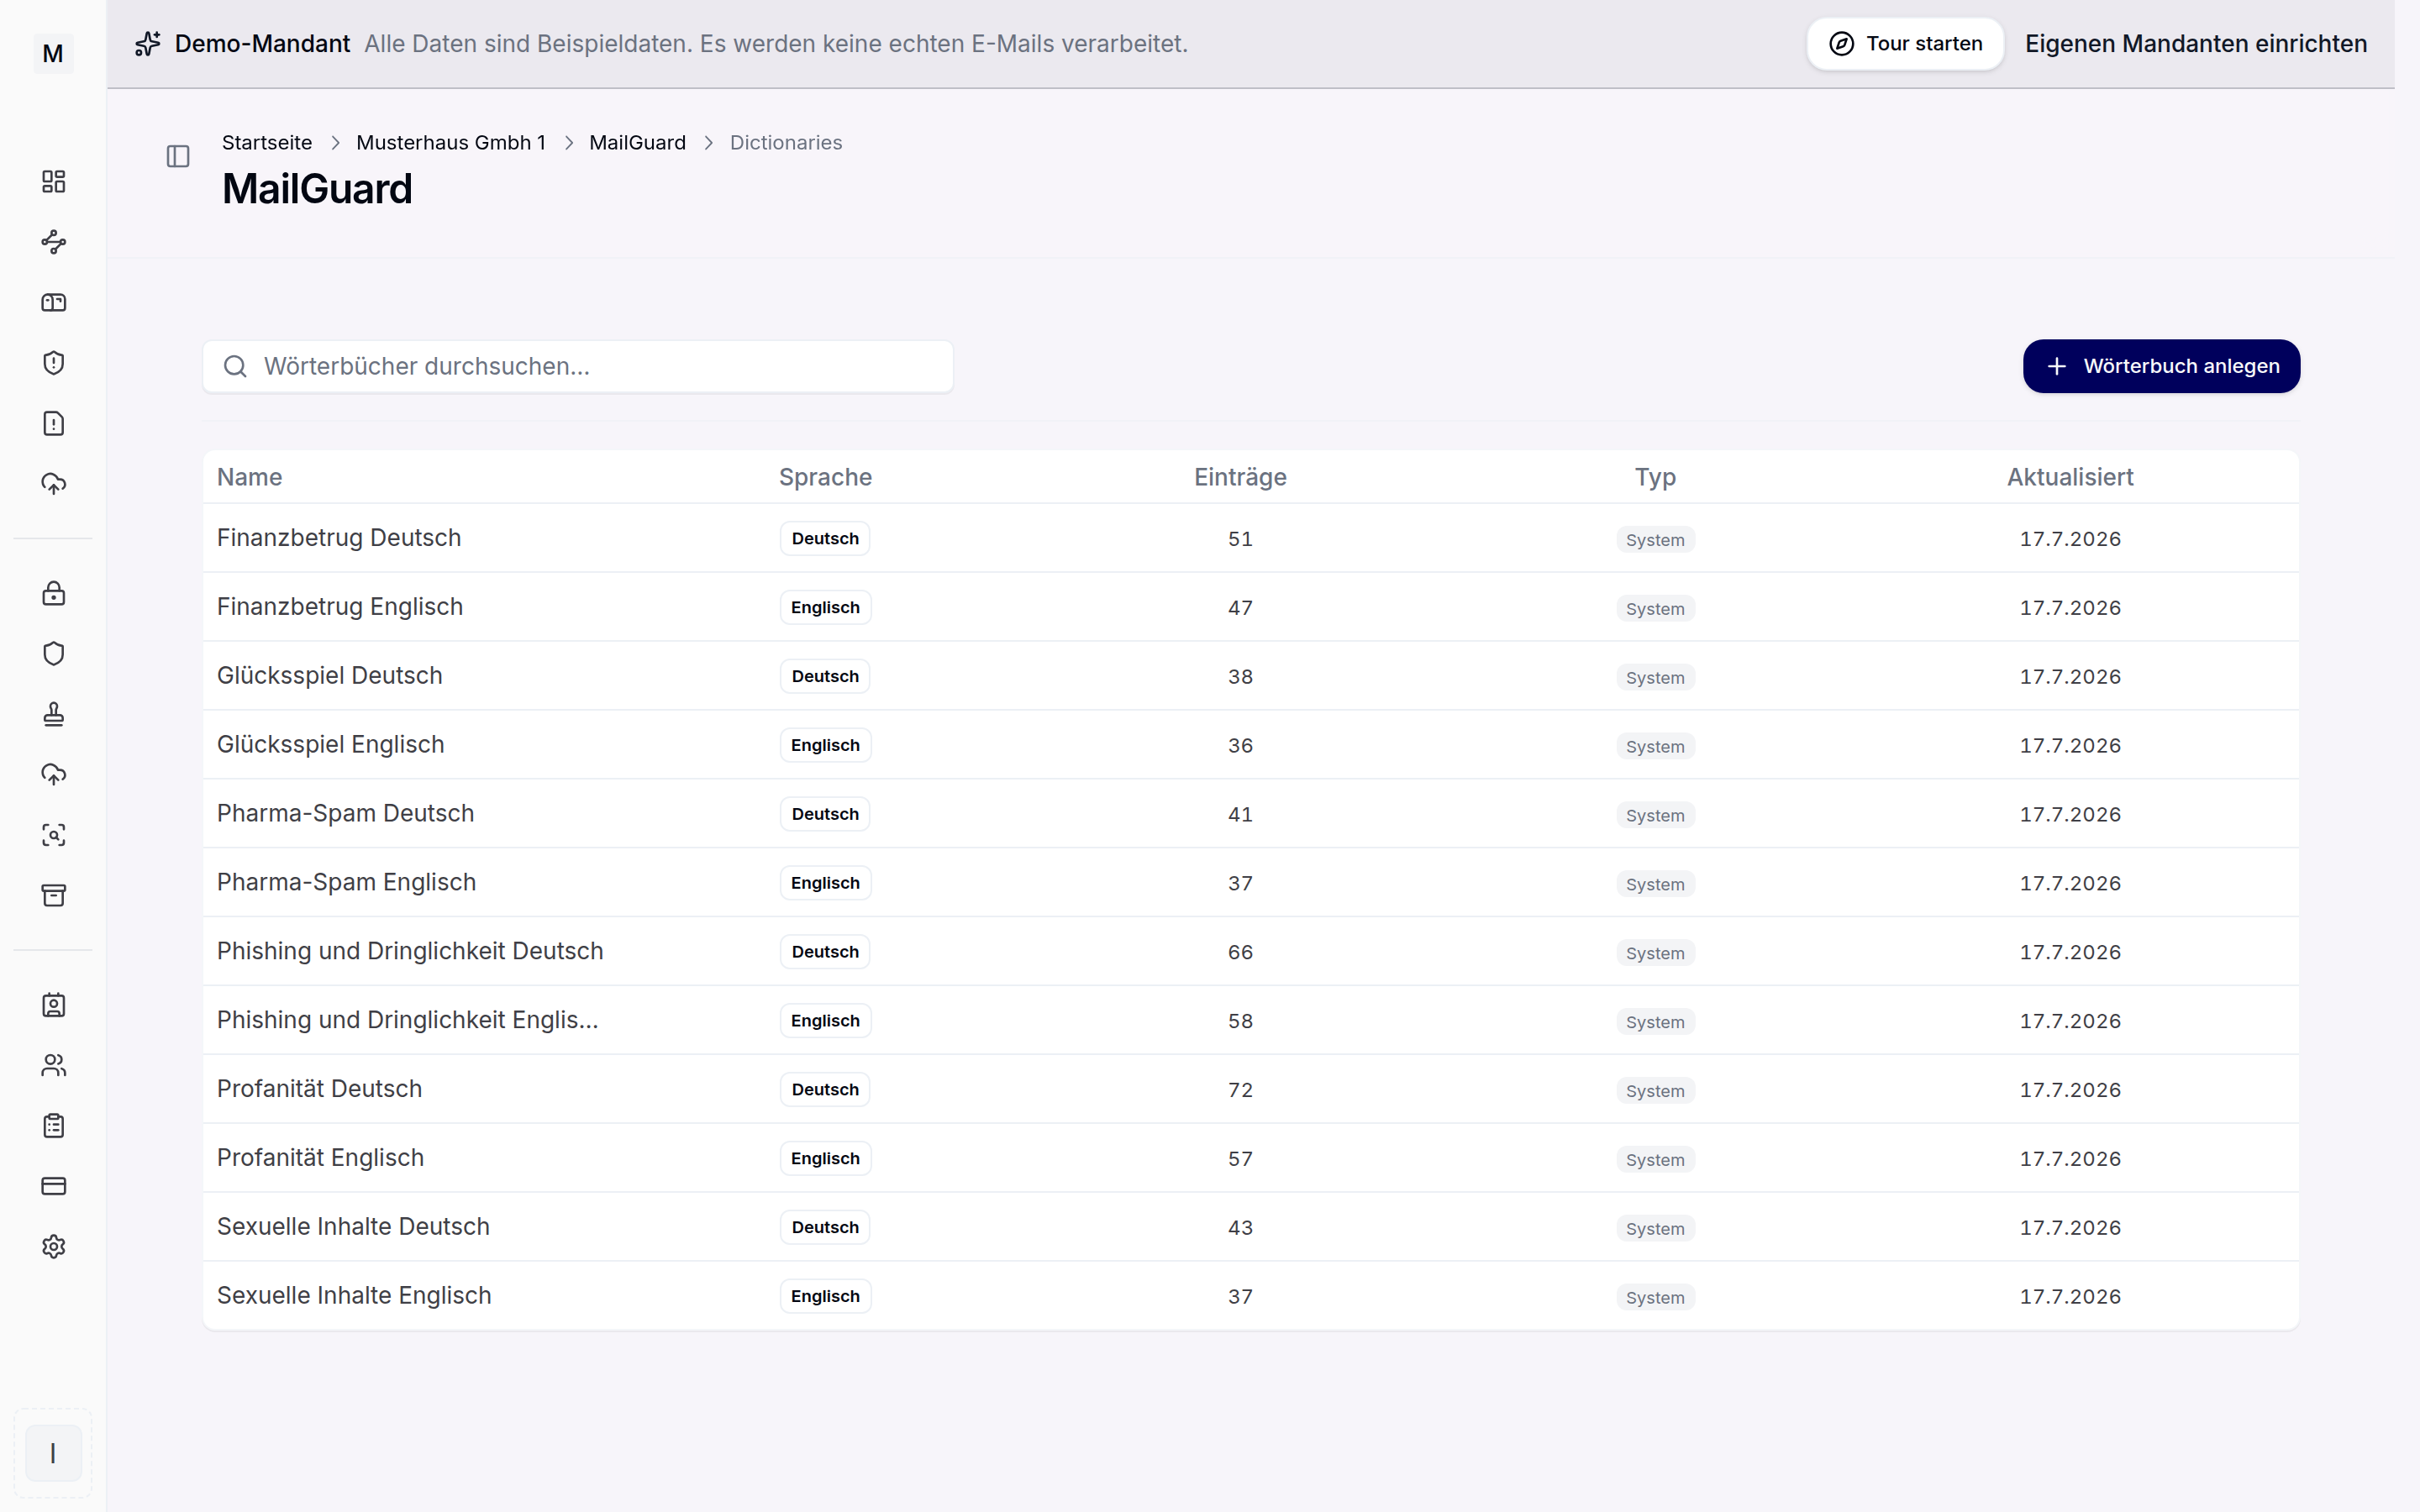Open the dashboard grid icon in sidebar

click(x=53, y=181)
